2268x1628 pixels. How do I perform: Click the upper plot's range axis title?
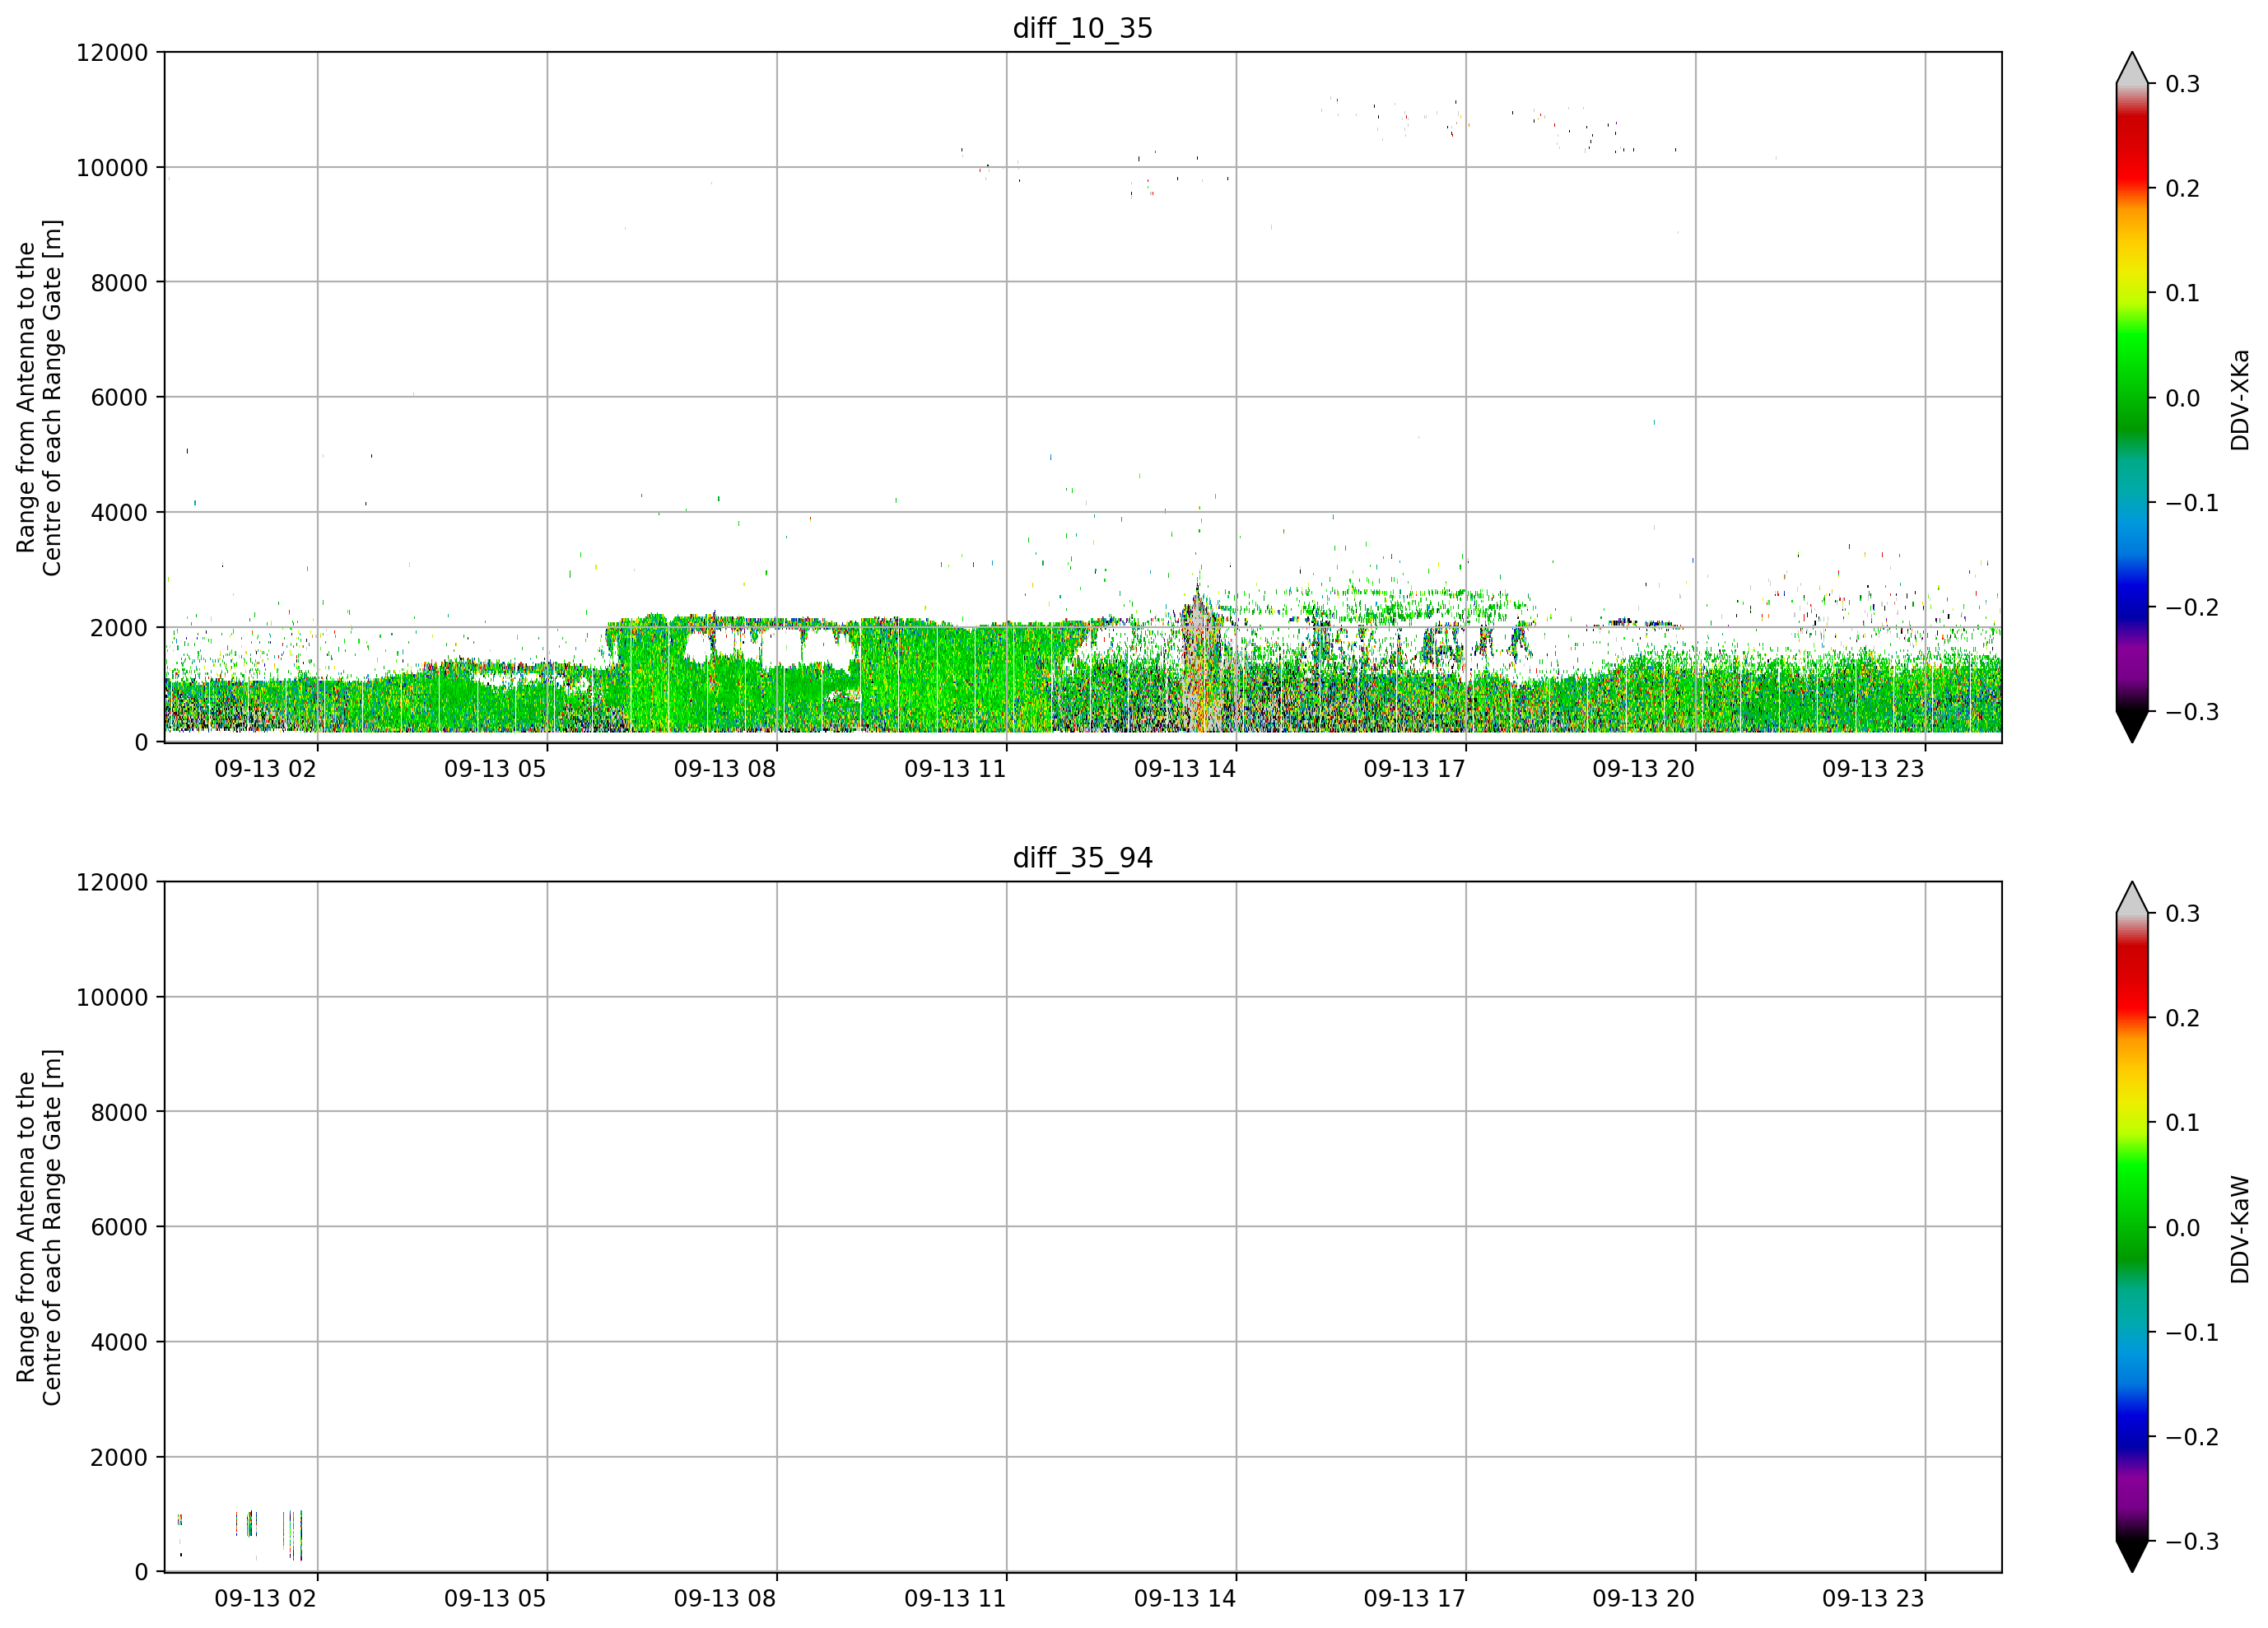click(x=39, y=398)
